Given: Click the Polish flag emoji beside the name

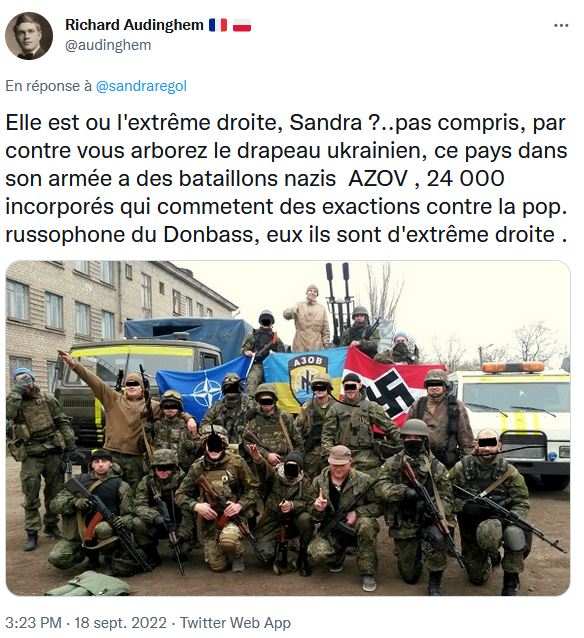Looking at the screenshot, I should click(x=242, y=25).
